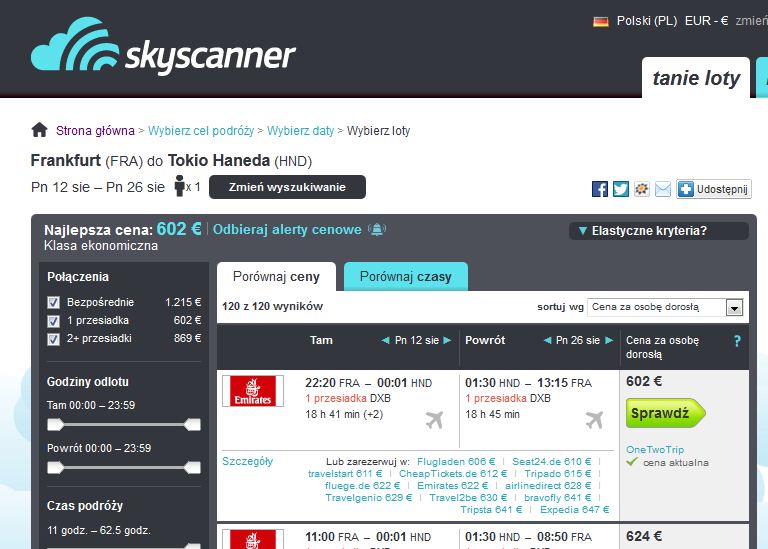The width and height of the screenshot is (768, 549).
Task: Book via Travel2be 630 €
Action: click(468, 498)
